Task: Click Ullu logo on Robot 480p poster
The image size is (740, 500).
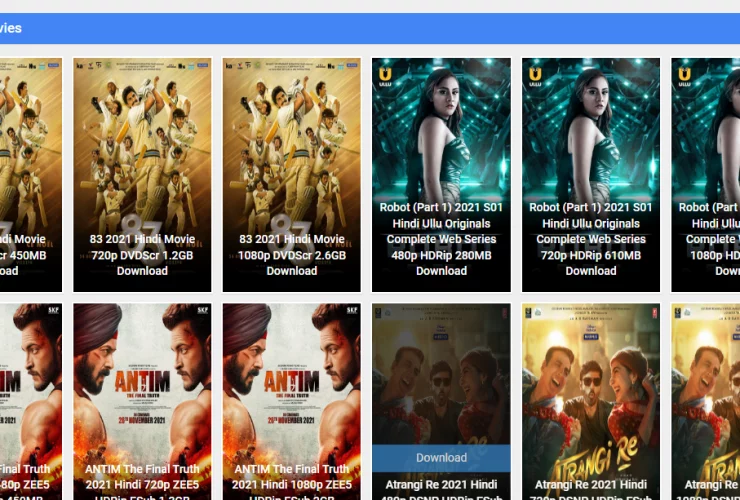Action: tap(384, 76)
